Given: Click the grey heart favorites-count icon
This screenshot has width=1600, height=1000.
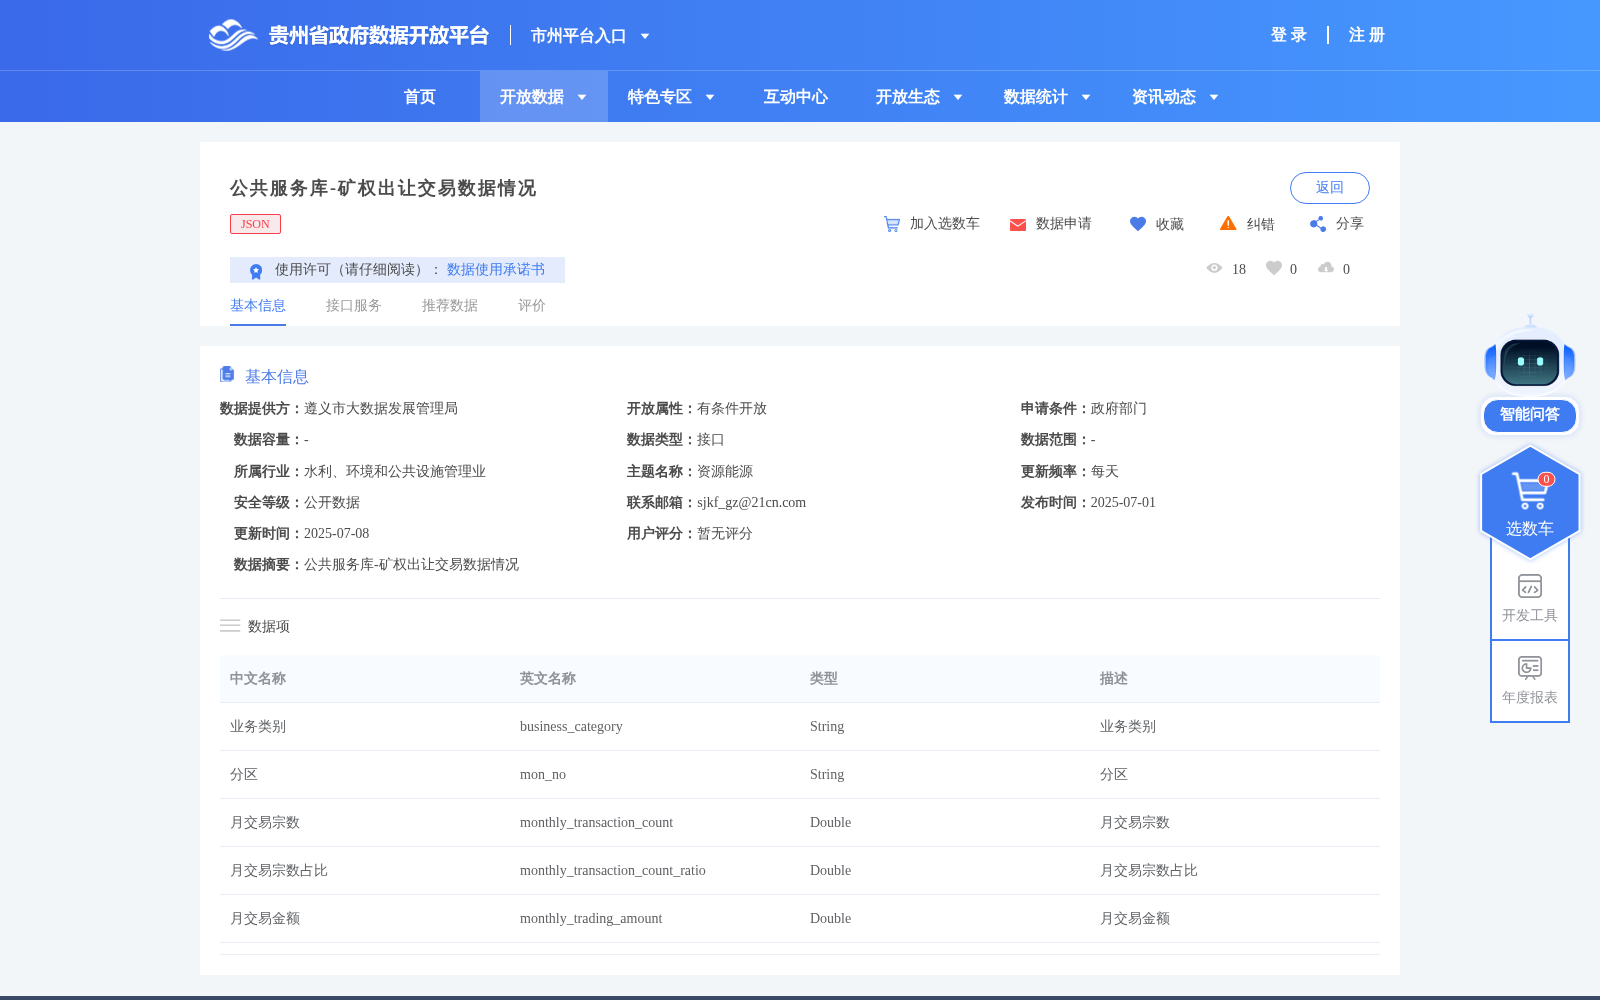Looking at the screenshot, I should (x=1274, y=268).
